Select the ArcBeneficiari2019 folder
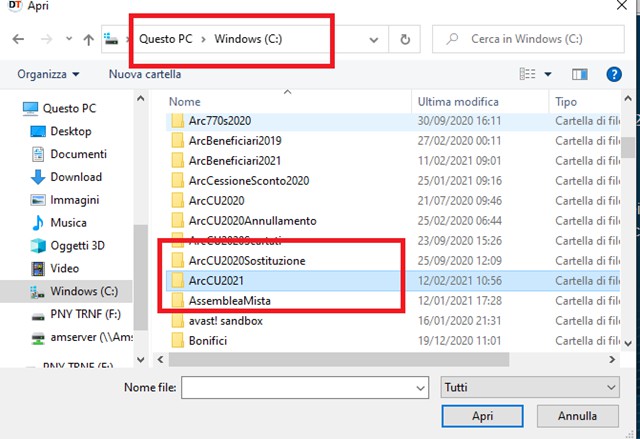Screen dimensions: 640x439 point(235,141)
